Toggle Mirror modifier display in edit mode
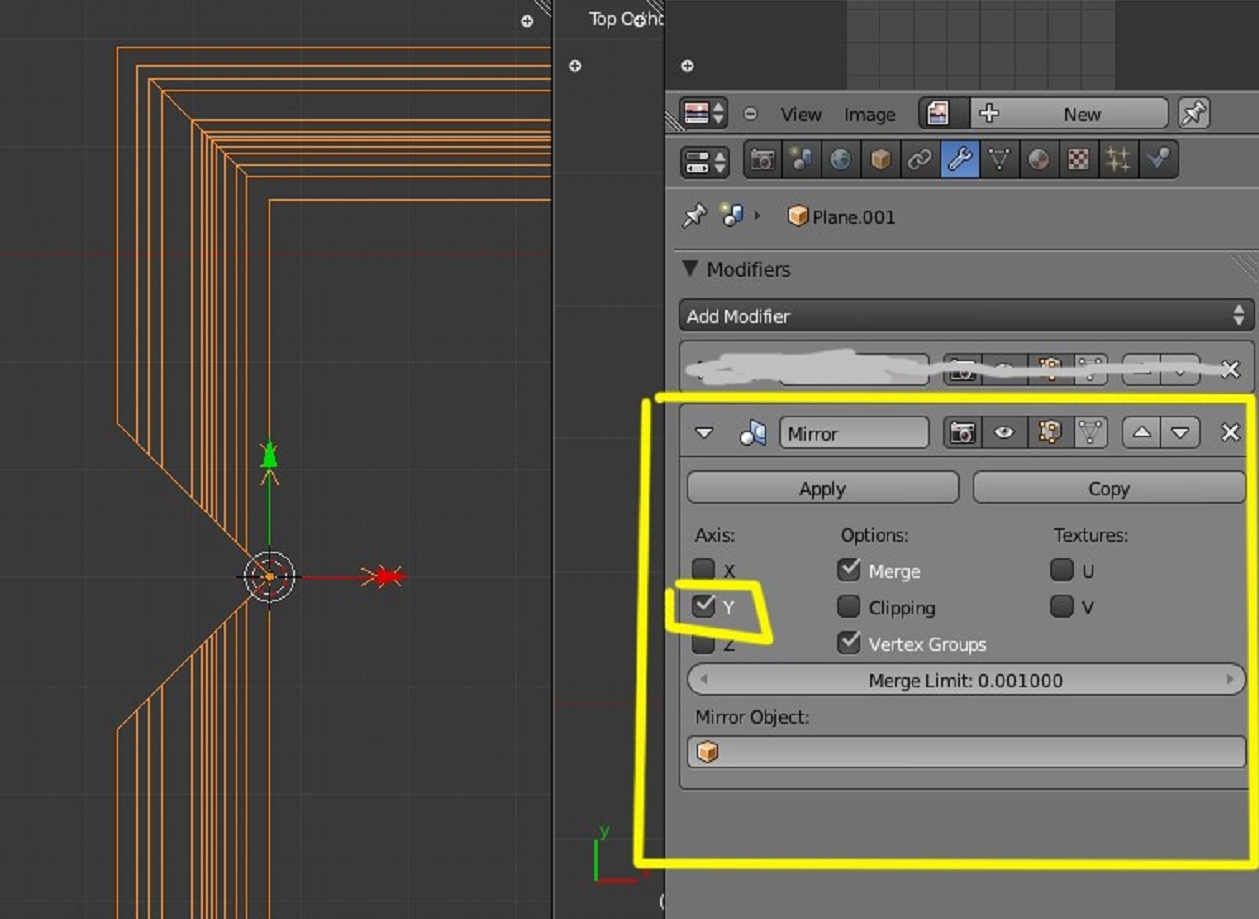This screenshot has height=919, width=1259. [x=1048, y=433]
